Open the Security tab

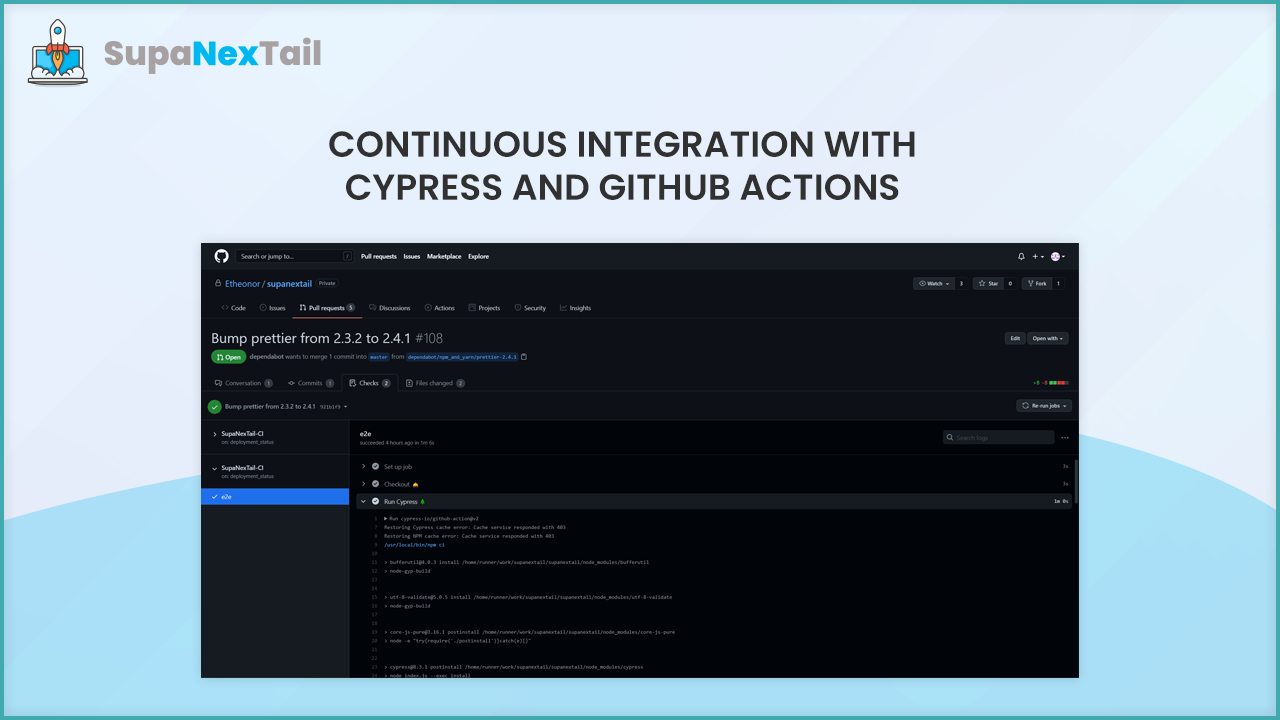click(x=530, y=308)
